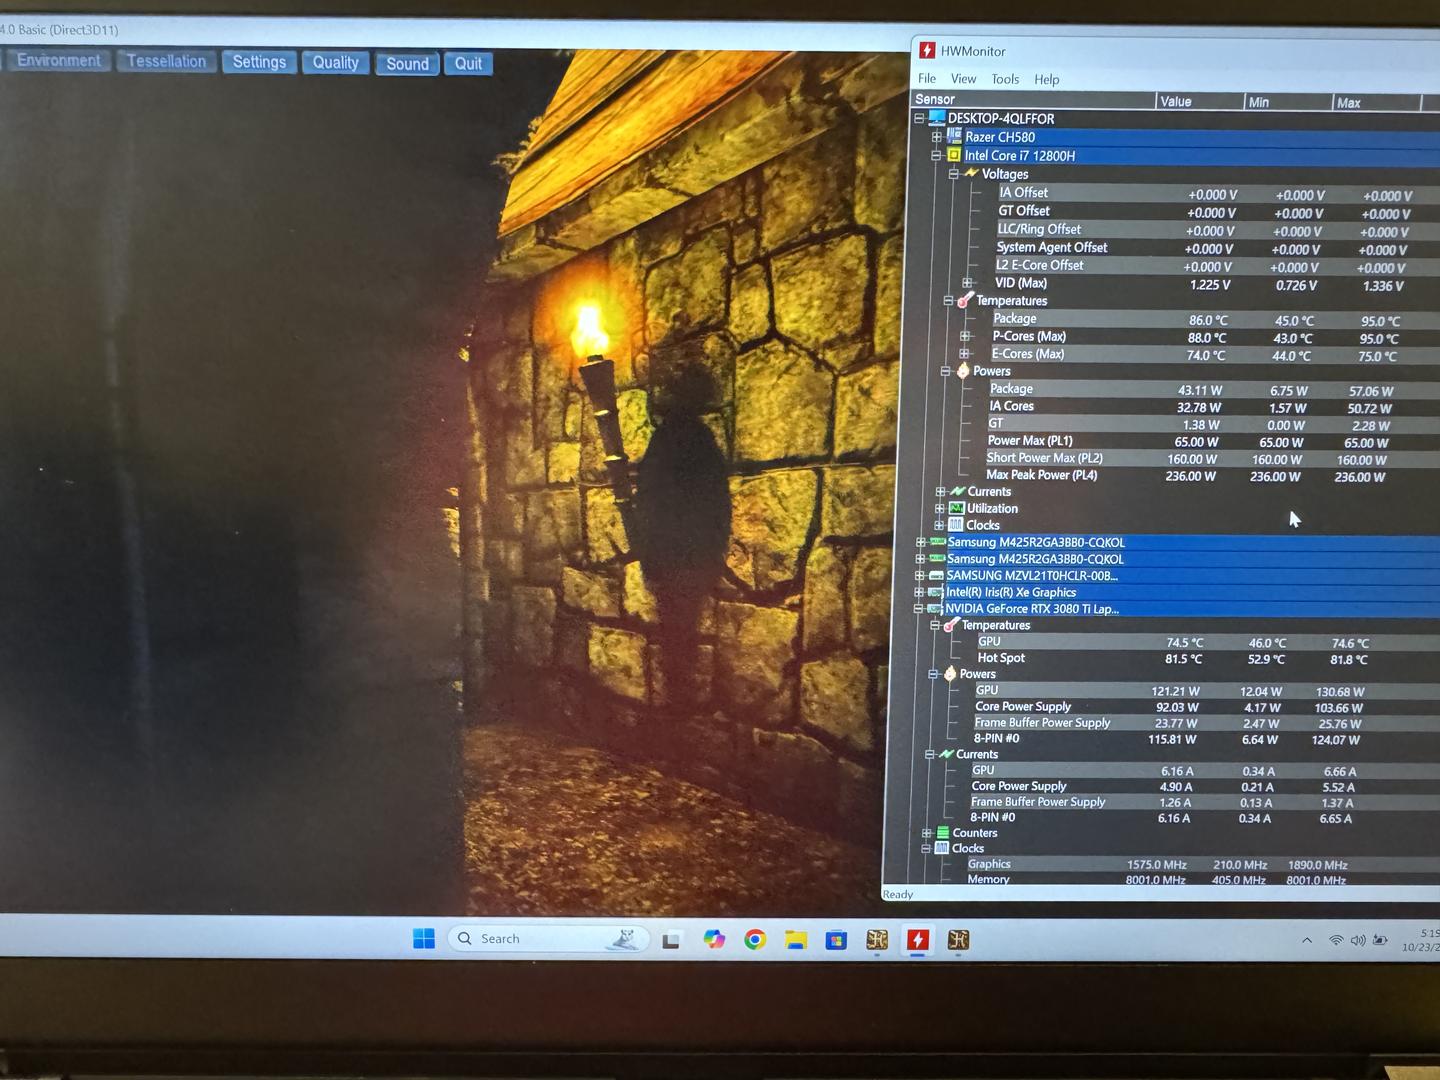Open File Explorer from the taskbar
Image resolution: width=1440 pixels, height=1080 pixels.
click(x=796, y=939)
